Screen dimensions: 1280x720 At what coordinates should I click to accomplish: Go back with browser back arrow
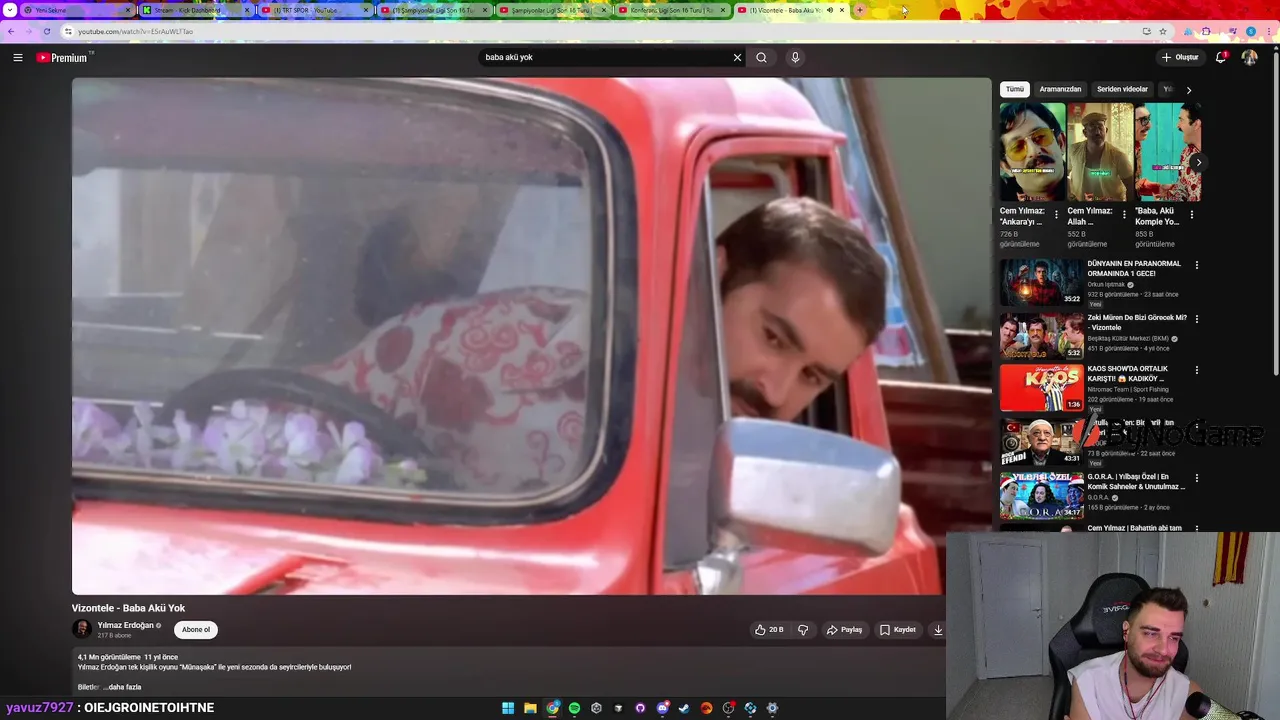click(11, 31)
